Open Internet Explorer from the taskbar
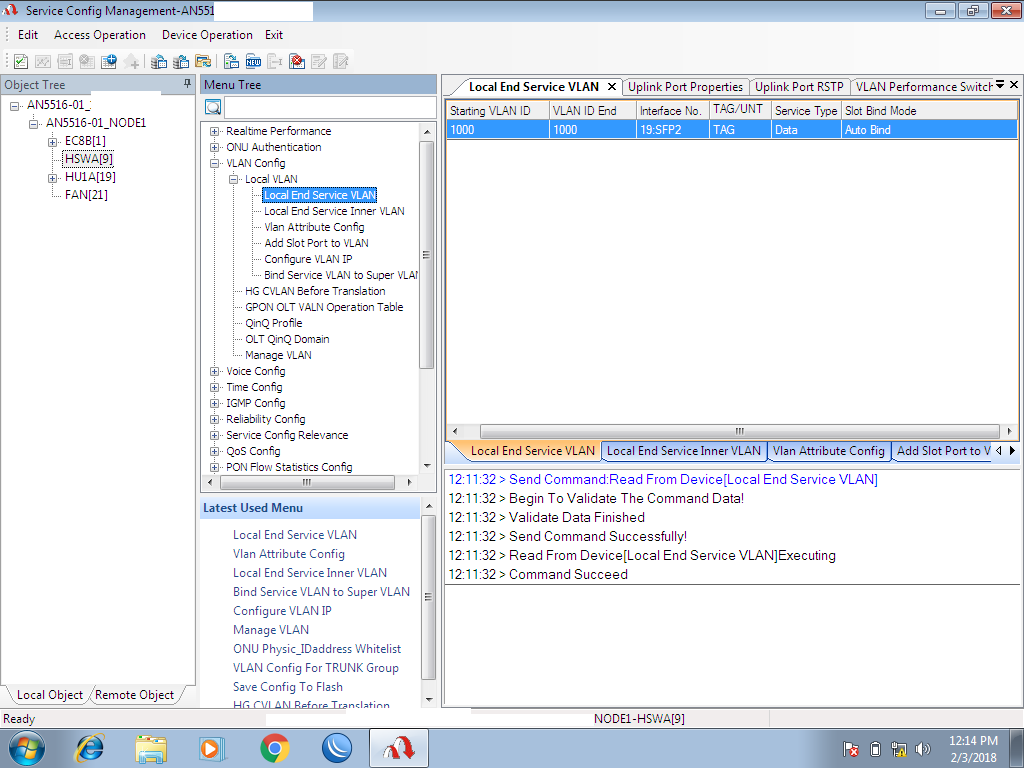The image size is (1024, 768). (x=89, y=748)
